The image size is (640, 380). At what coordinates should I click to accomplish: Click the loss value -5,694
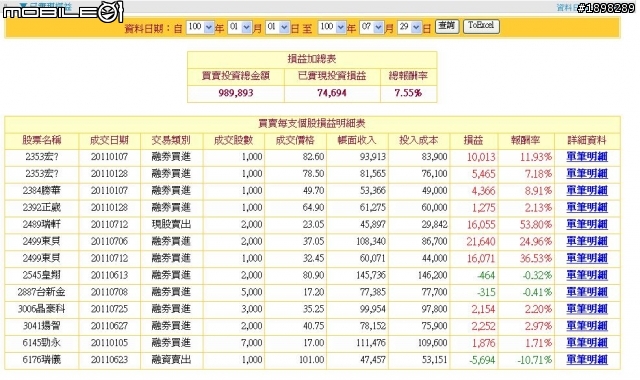tap(482, 360)
